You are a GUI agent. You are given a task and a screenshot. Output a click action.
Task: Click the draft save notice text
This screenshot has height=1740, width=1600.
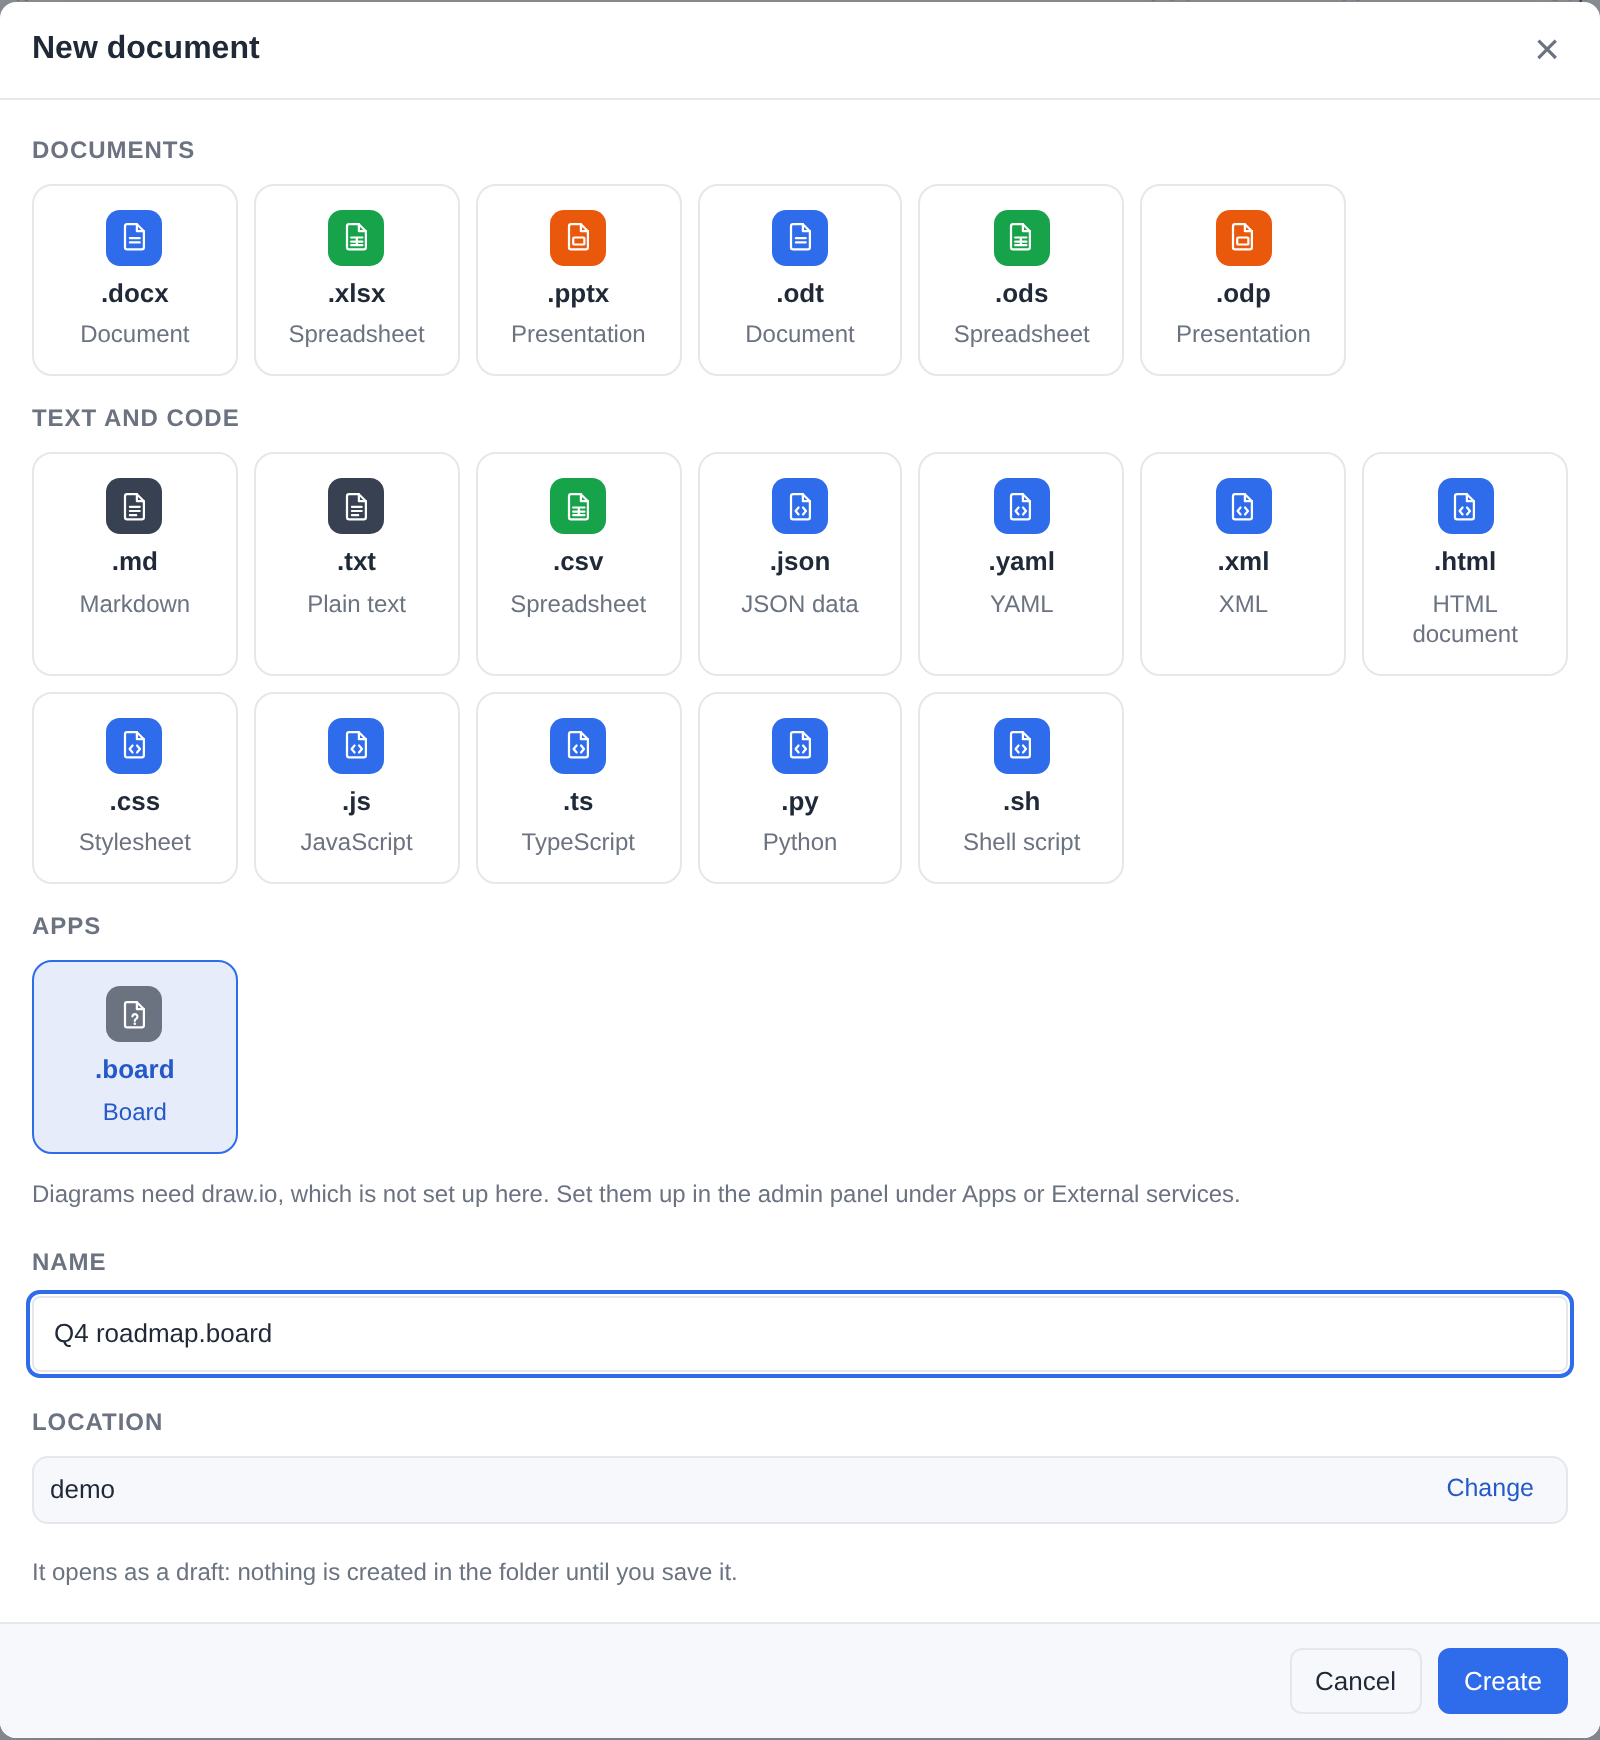click(384, 1572)
